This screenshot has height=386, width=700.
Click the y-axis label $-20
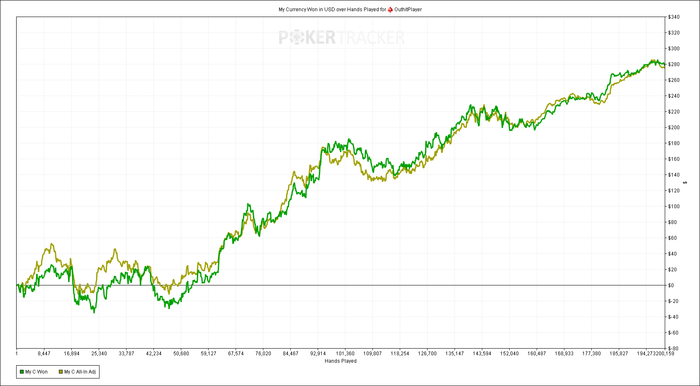(673, 301)
